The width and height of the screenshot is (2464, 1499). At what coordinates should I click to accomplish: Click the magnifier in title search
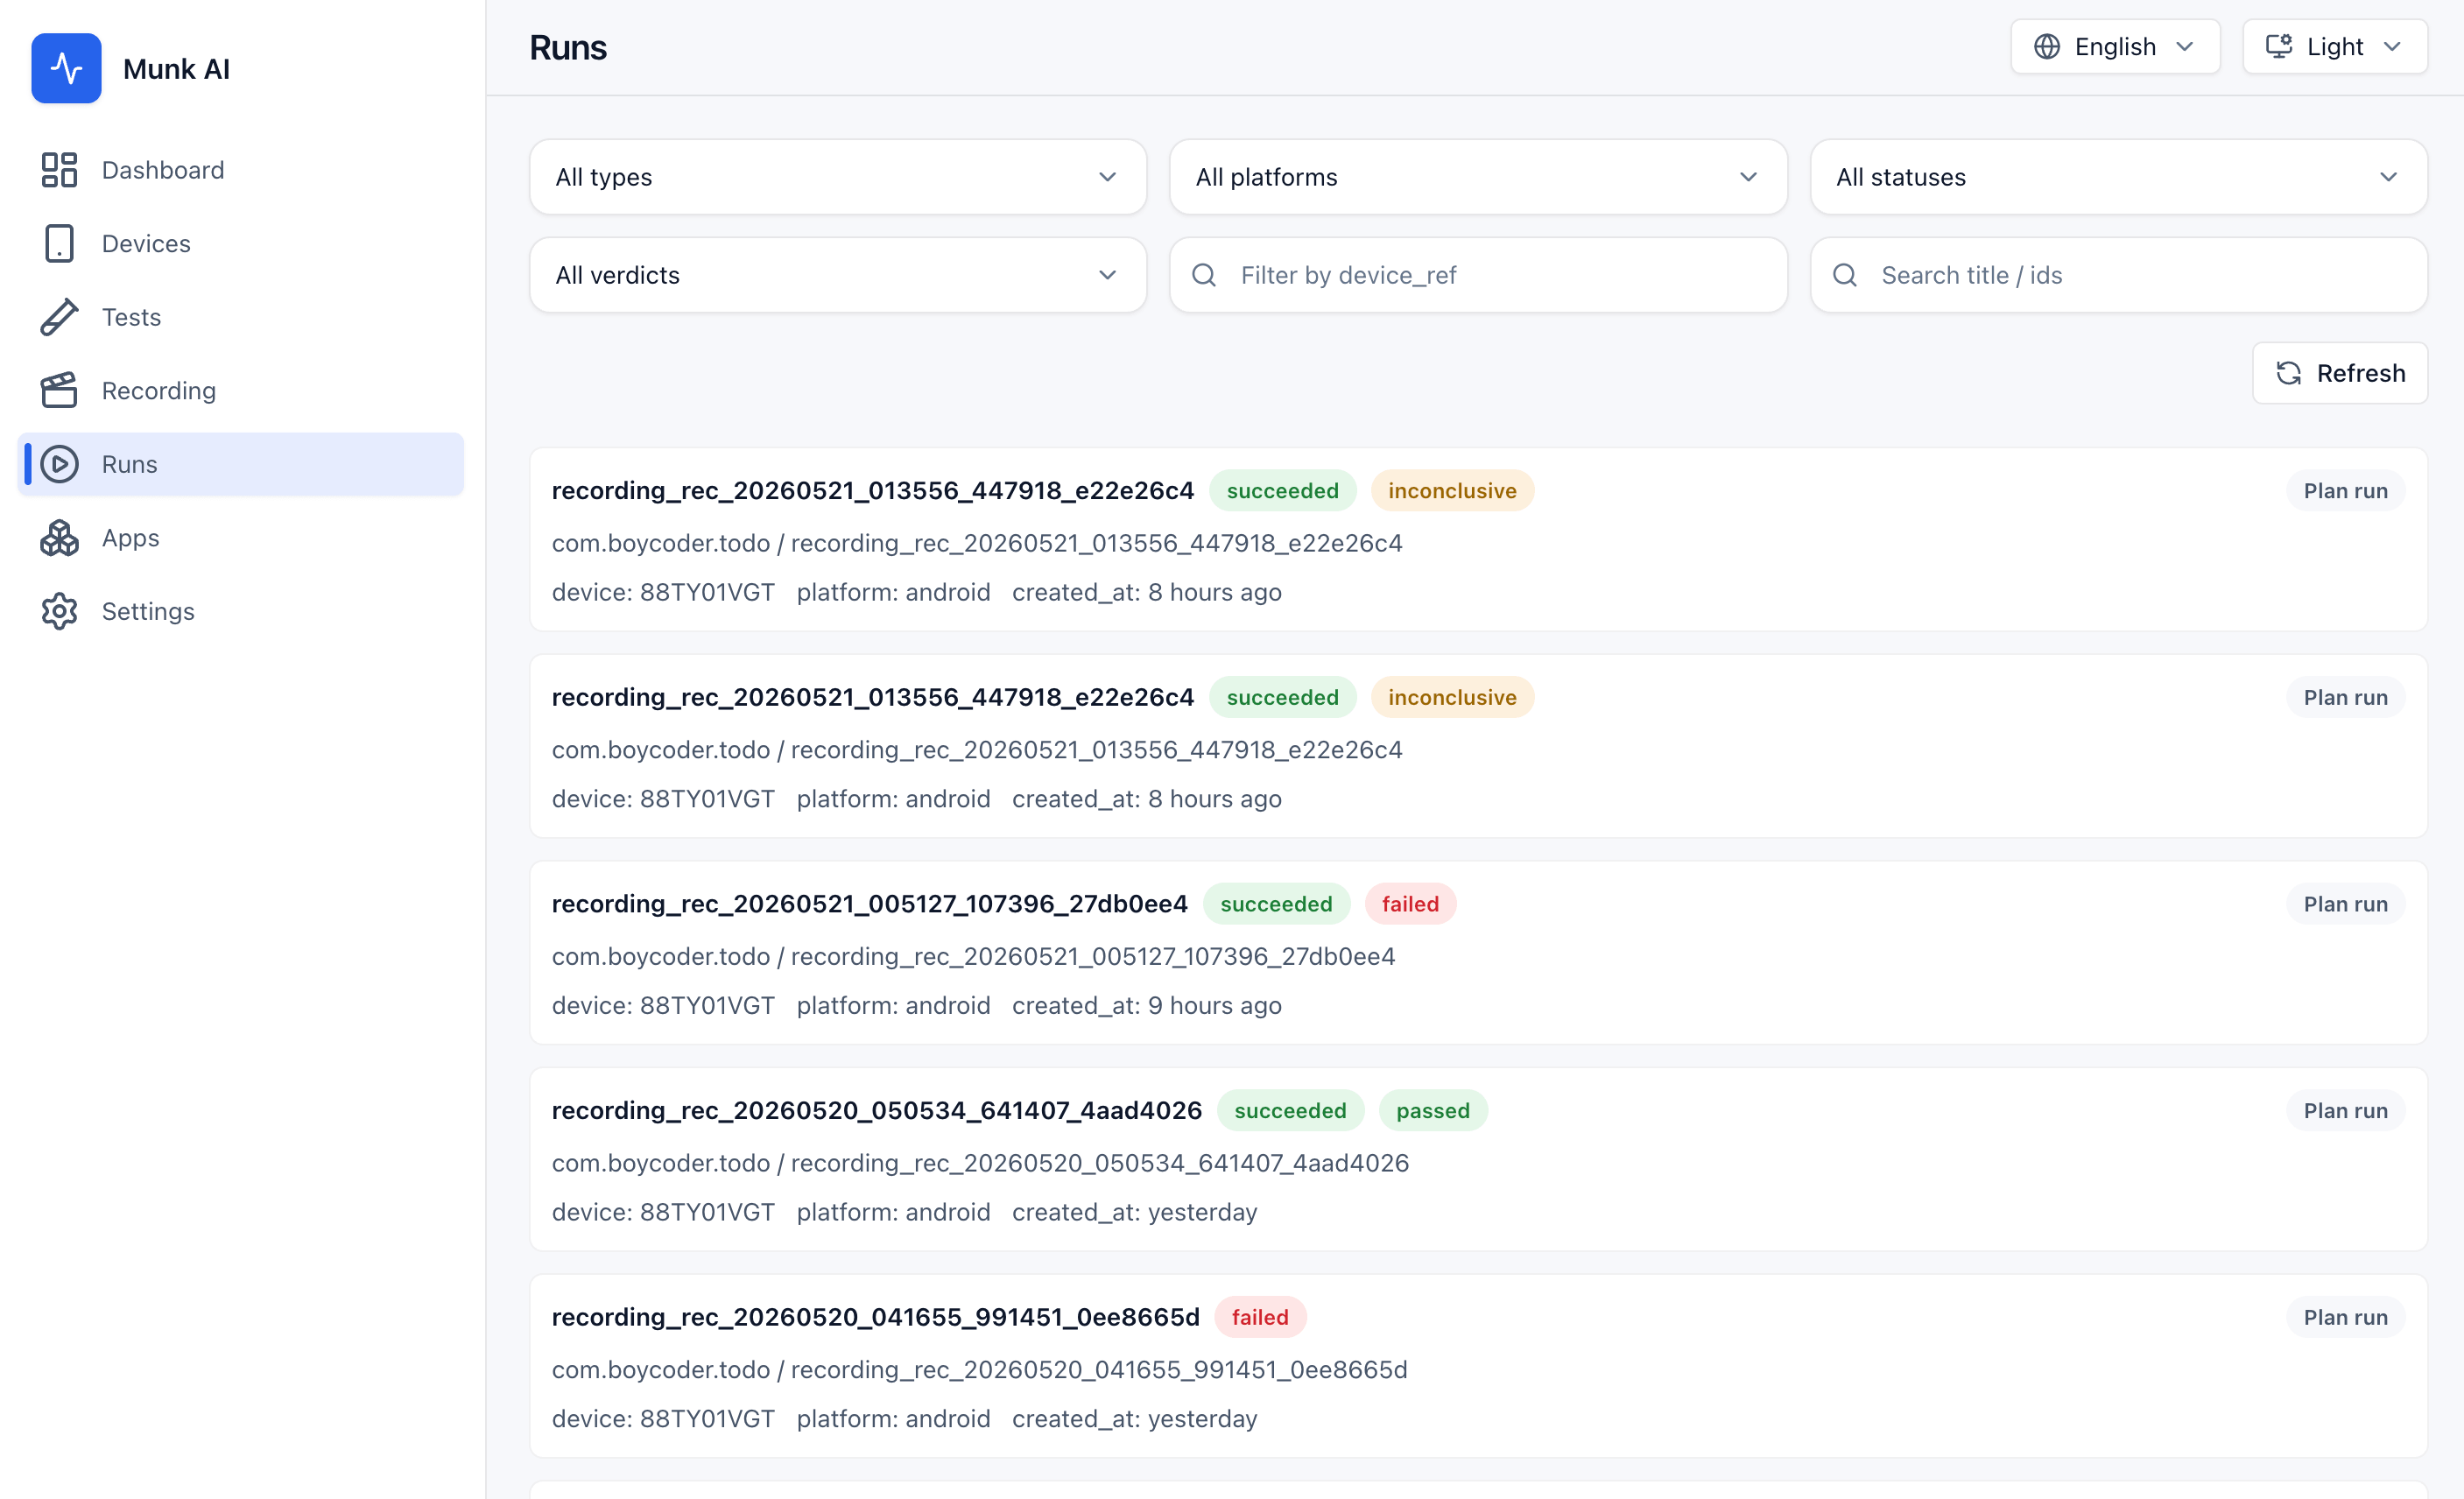pyautogui.click(x=1845, y=275)
